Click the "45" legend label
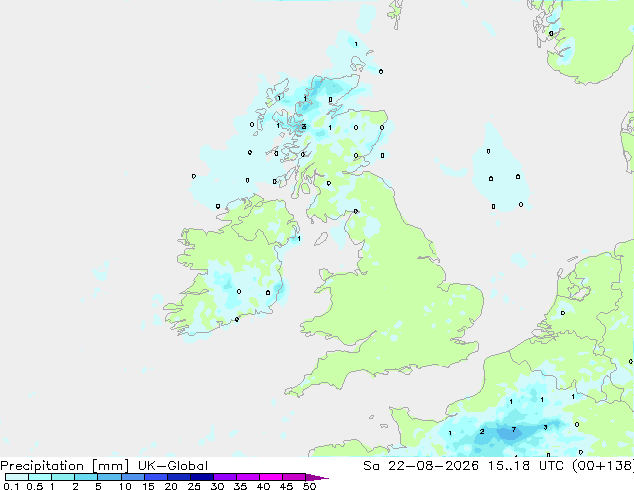Image resolution: width=634 pixels, height=490 pixels. click(286, 486)
